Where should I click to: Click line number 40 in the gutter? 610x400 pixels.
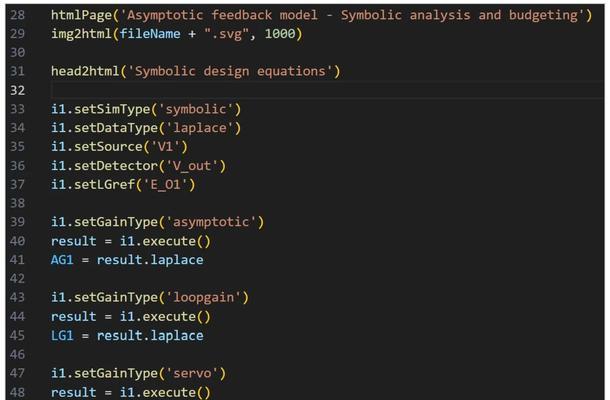click(17, 241)
